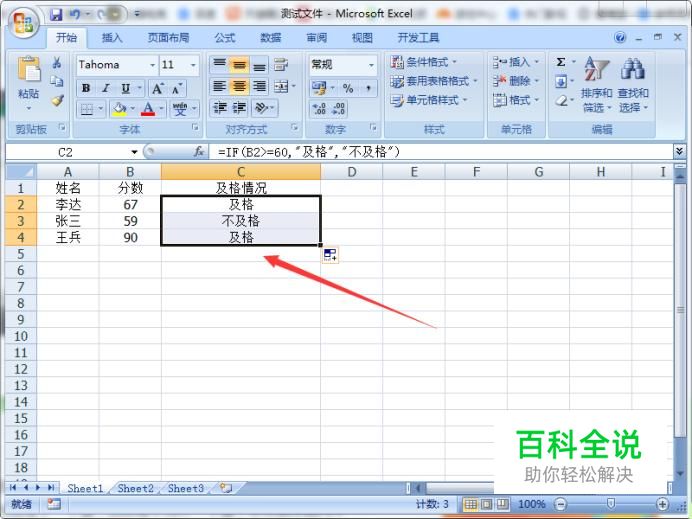This screenshot has height=519, width=692.
Task: Open 单元格样式 cell styles menu
Action: (x=429, y=100)
